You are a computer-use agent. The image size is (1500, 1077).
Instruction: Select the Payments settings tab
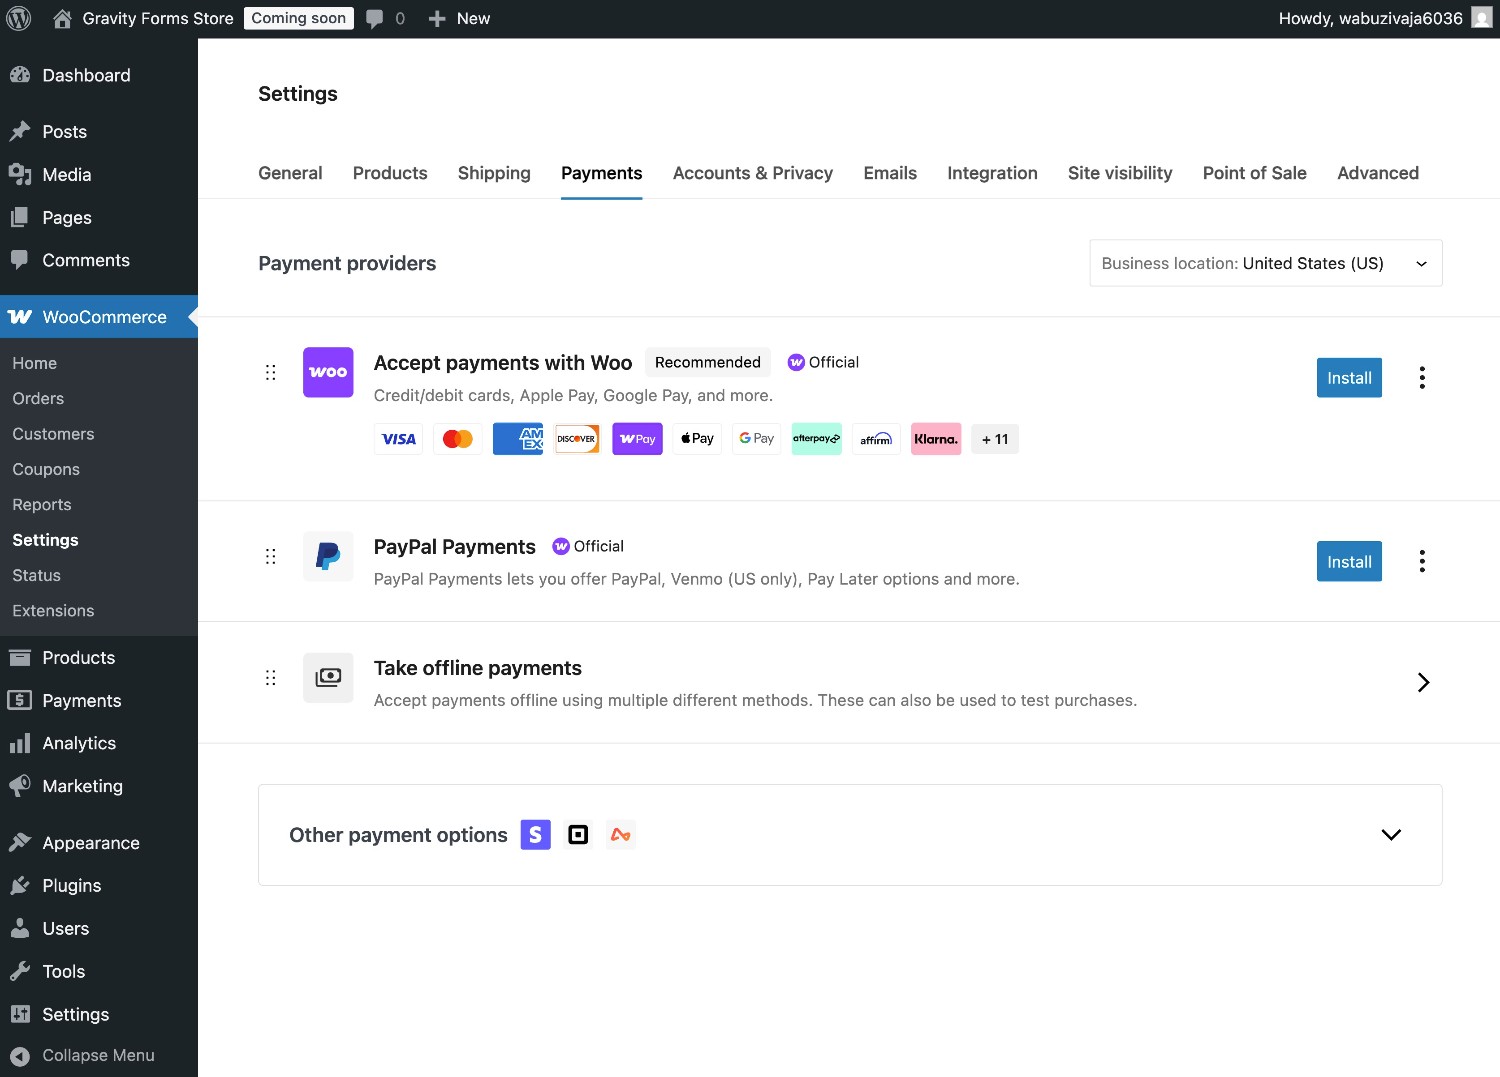[602, 173]
